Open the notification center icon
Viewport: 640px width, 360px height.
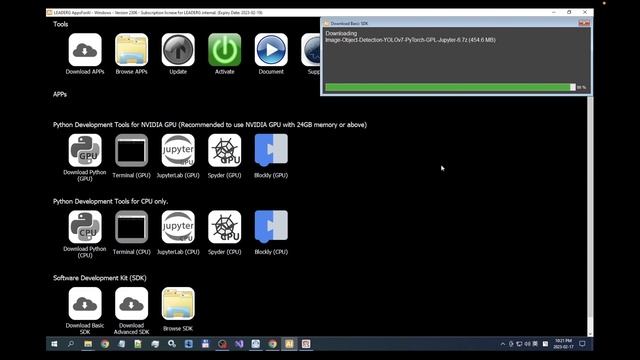point(582,344)
